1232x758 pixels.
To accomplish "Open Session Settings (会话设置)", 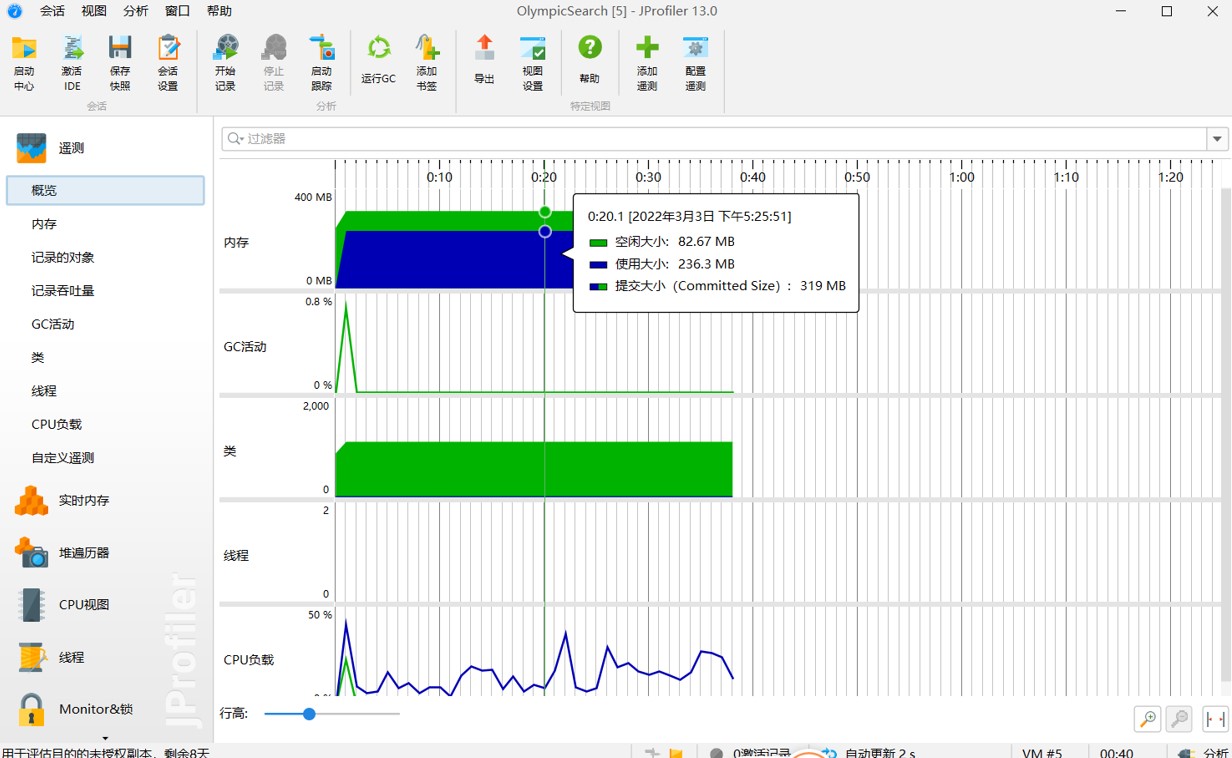I will click(x=168, y=63).
